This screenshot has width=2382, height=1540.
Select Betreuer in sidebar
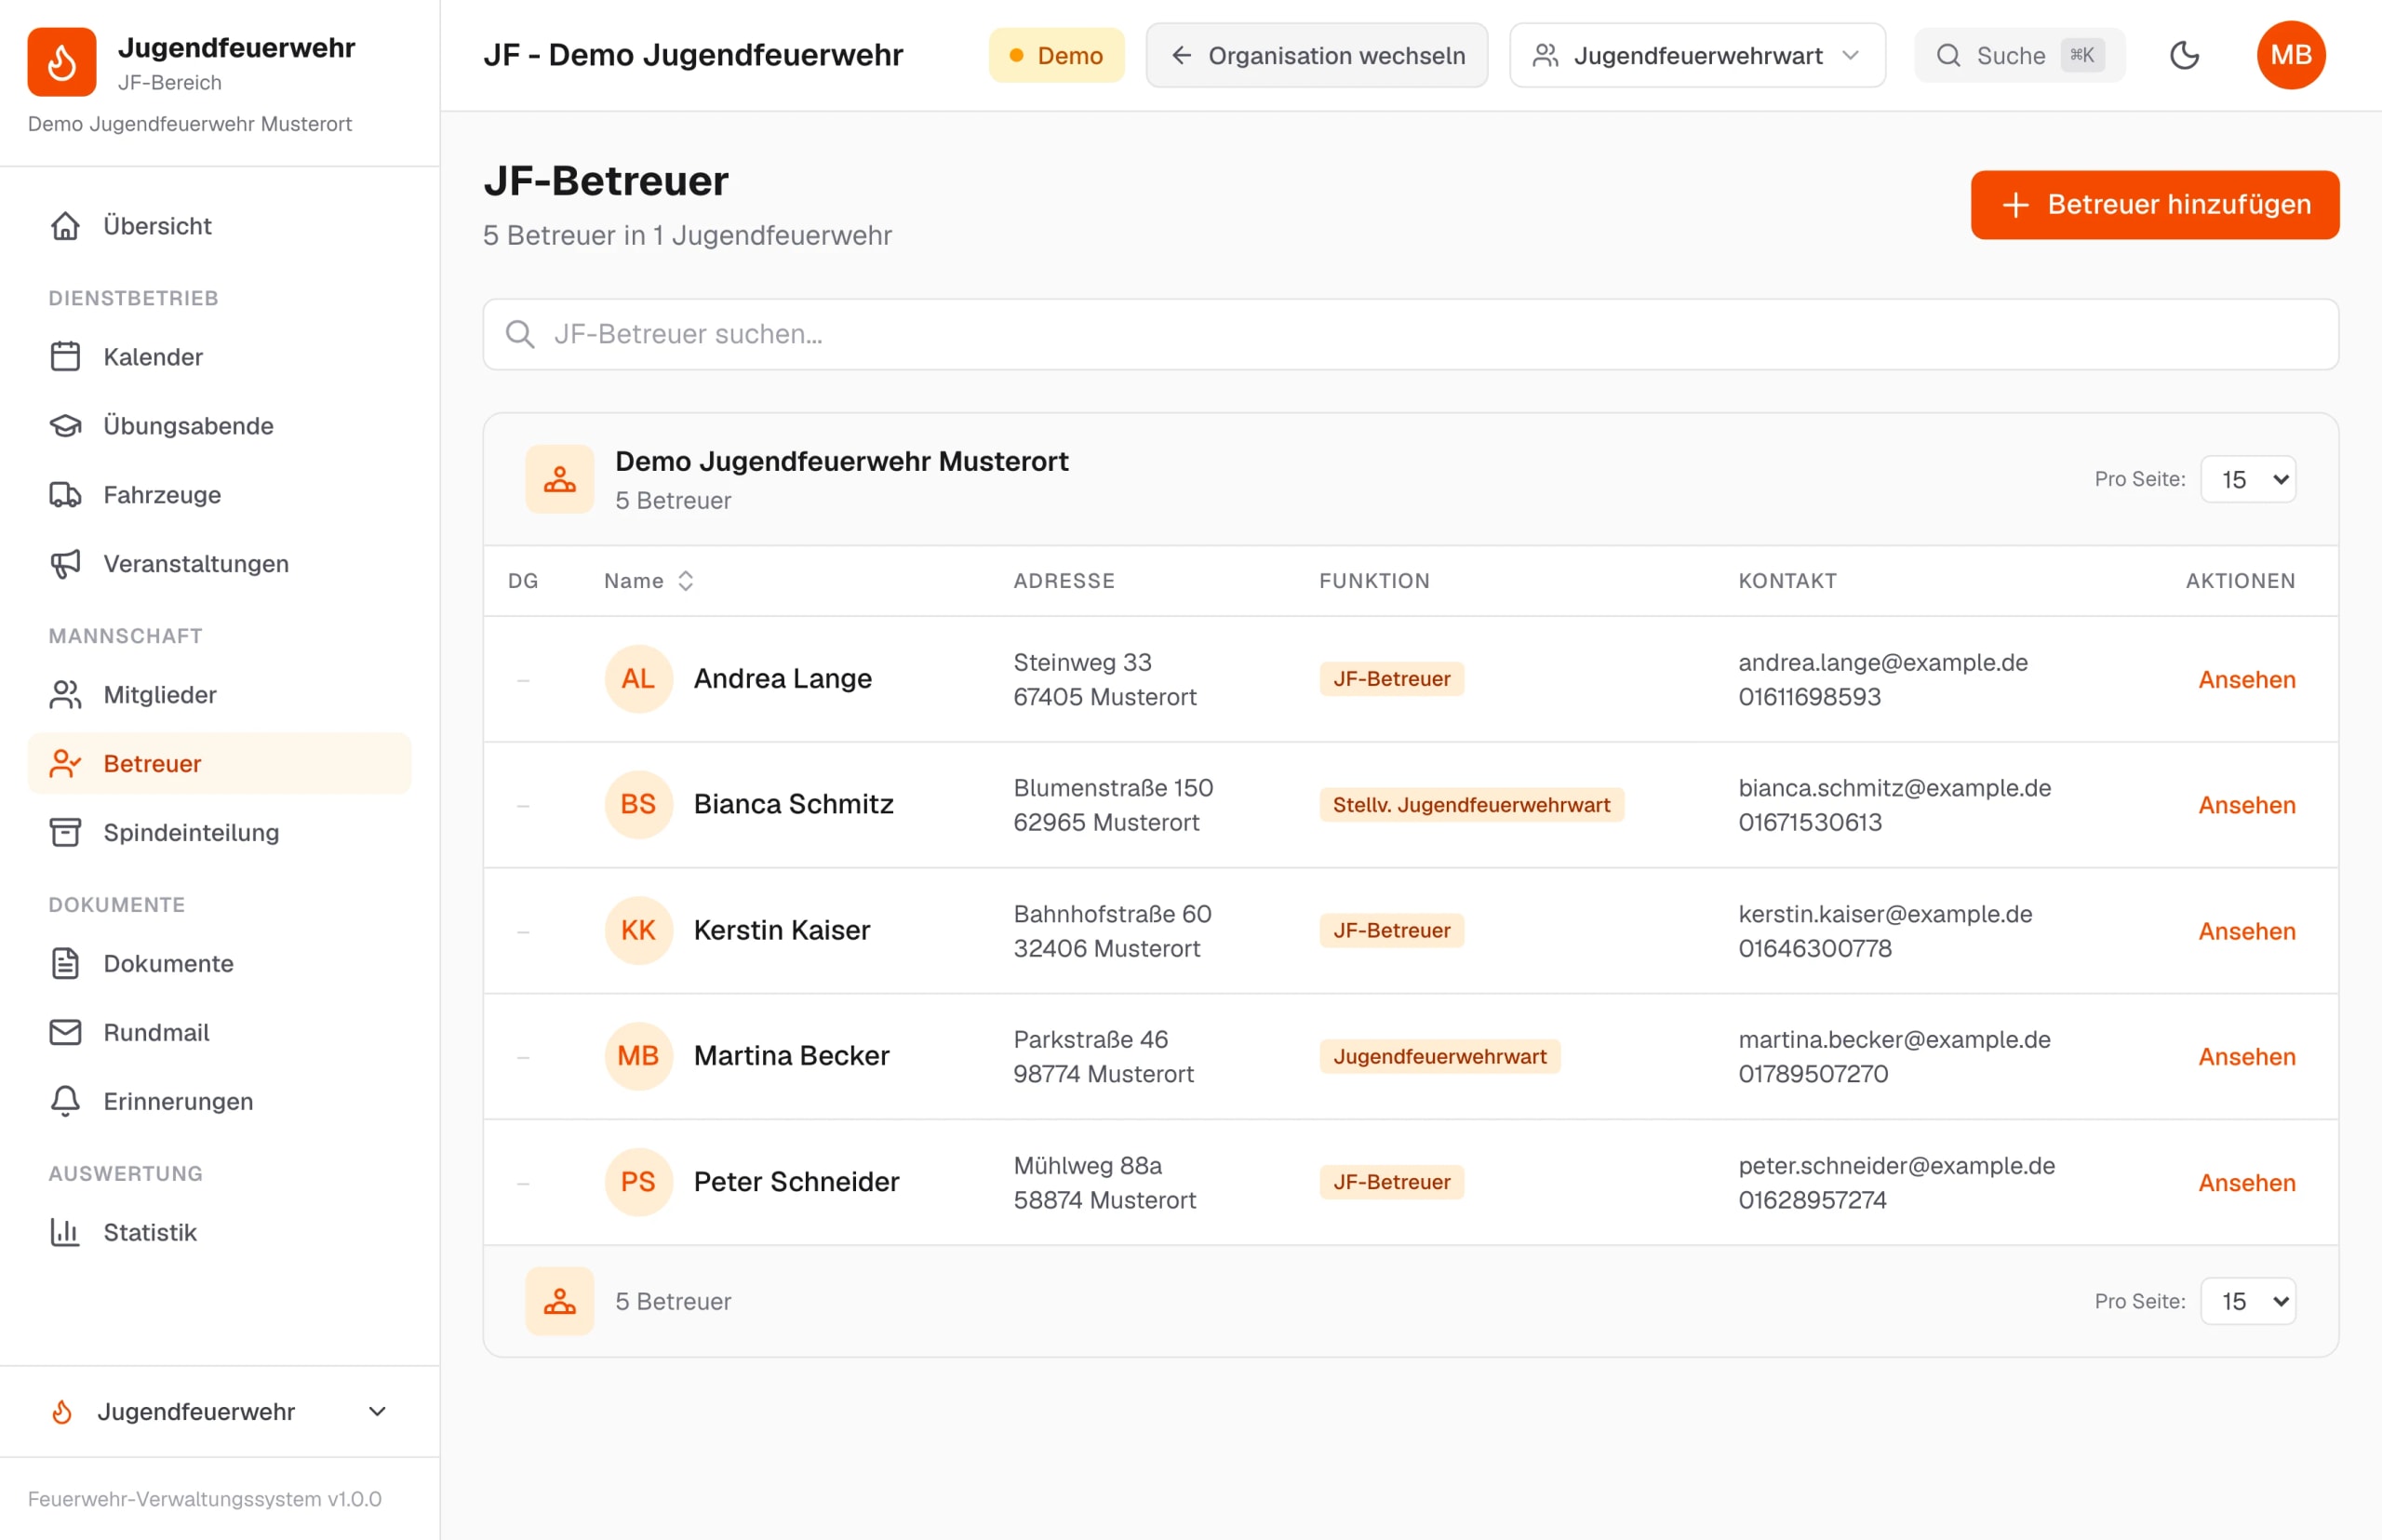point(219,764)
